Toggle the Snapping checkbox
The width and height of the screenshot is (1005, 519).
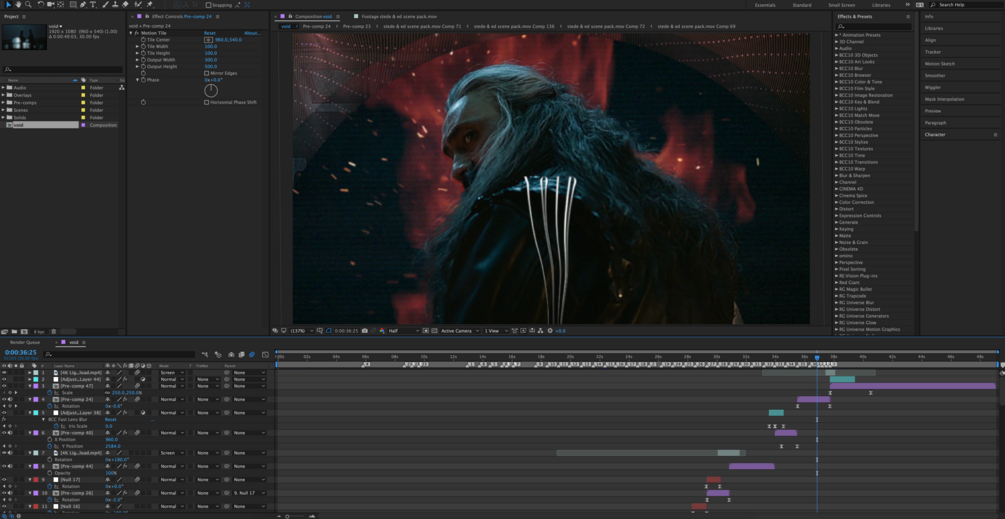[208, 4]
